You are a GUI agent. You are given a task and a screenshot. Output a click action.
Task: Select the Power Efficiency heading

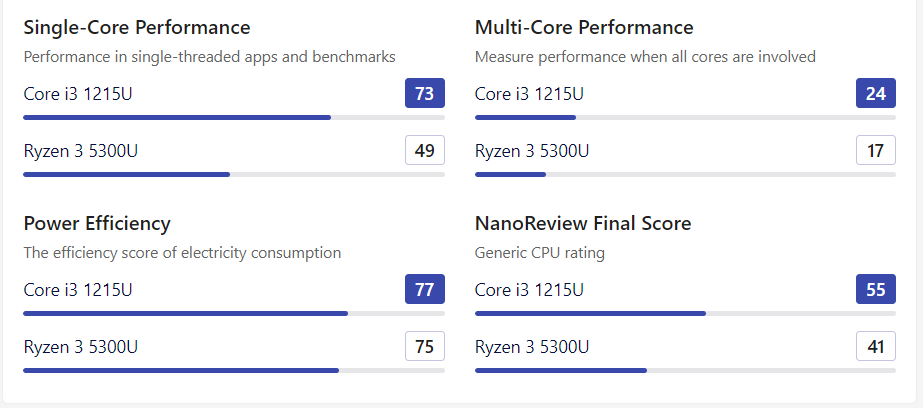coord(97,223)
